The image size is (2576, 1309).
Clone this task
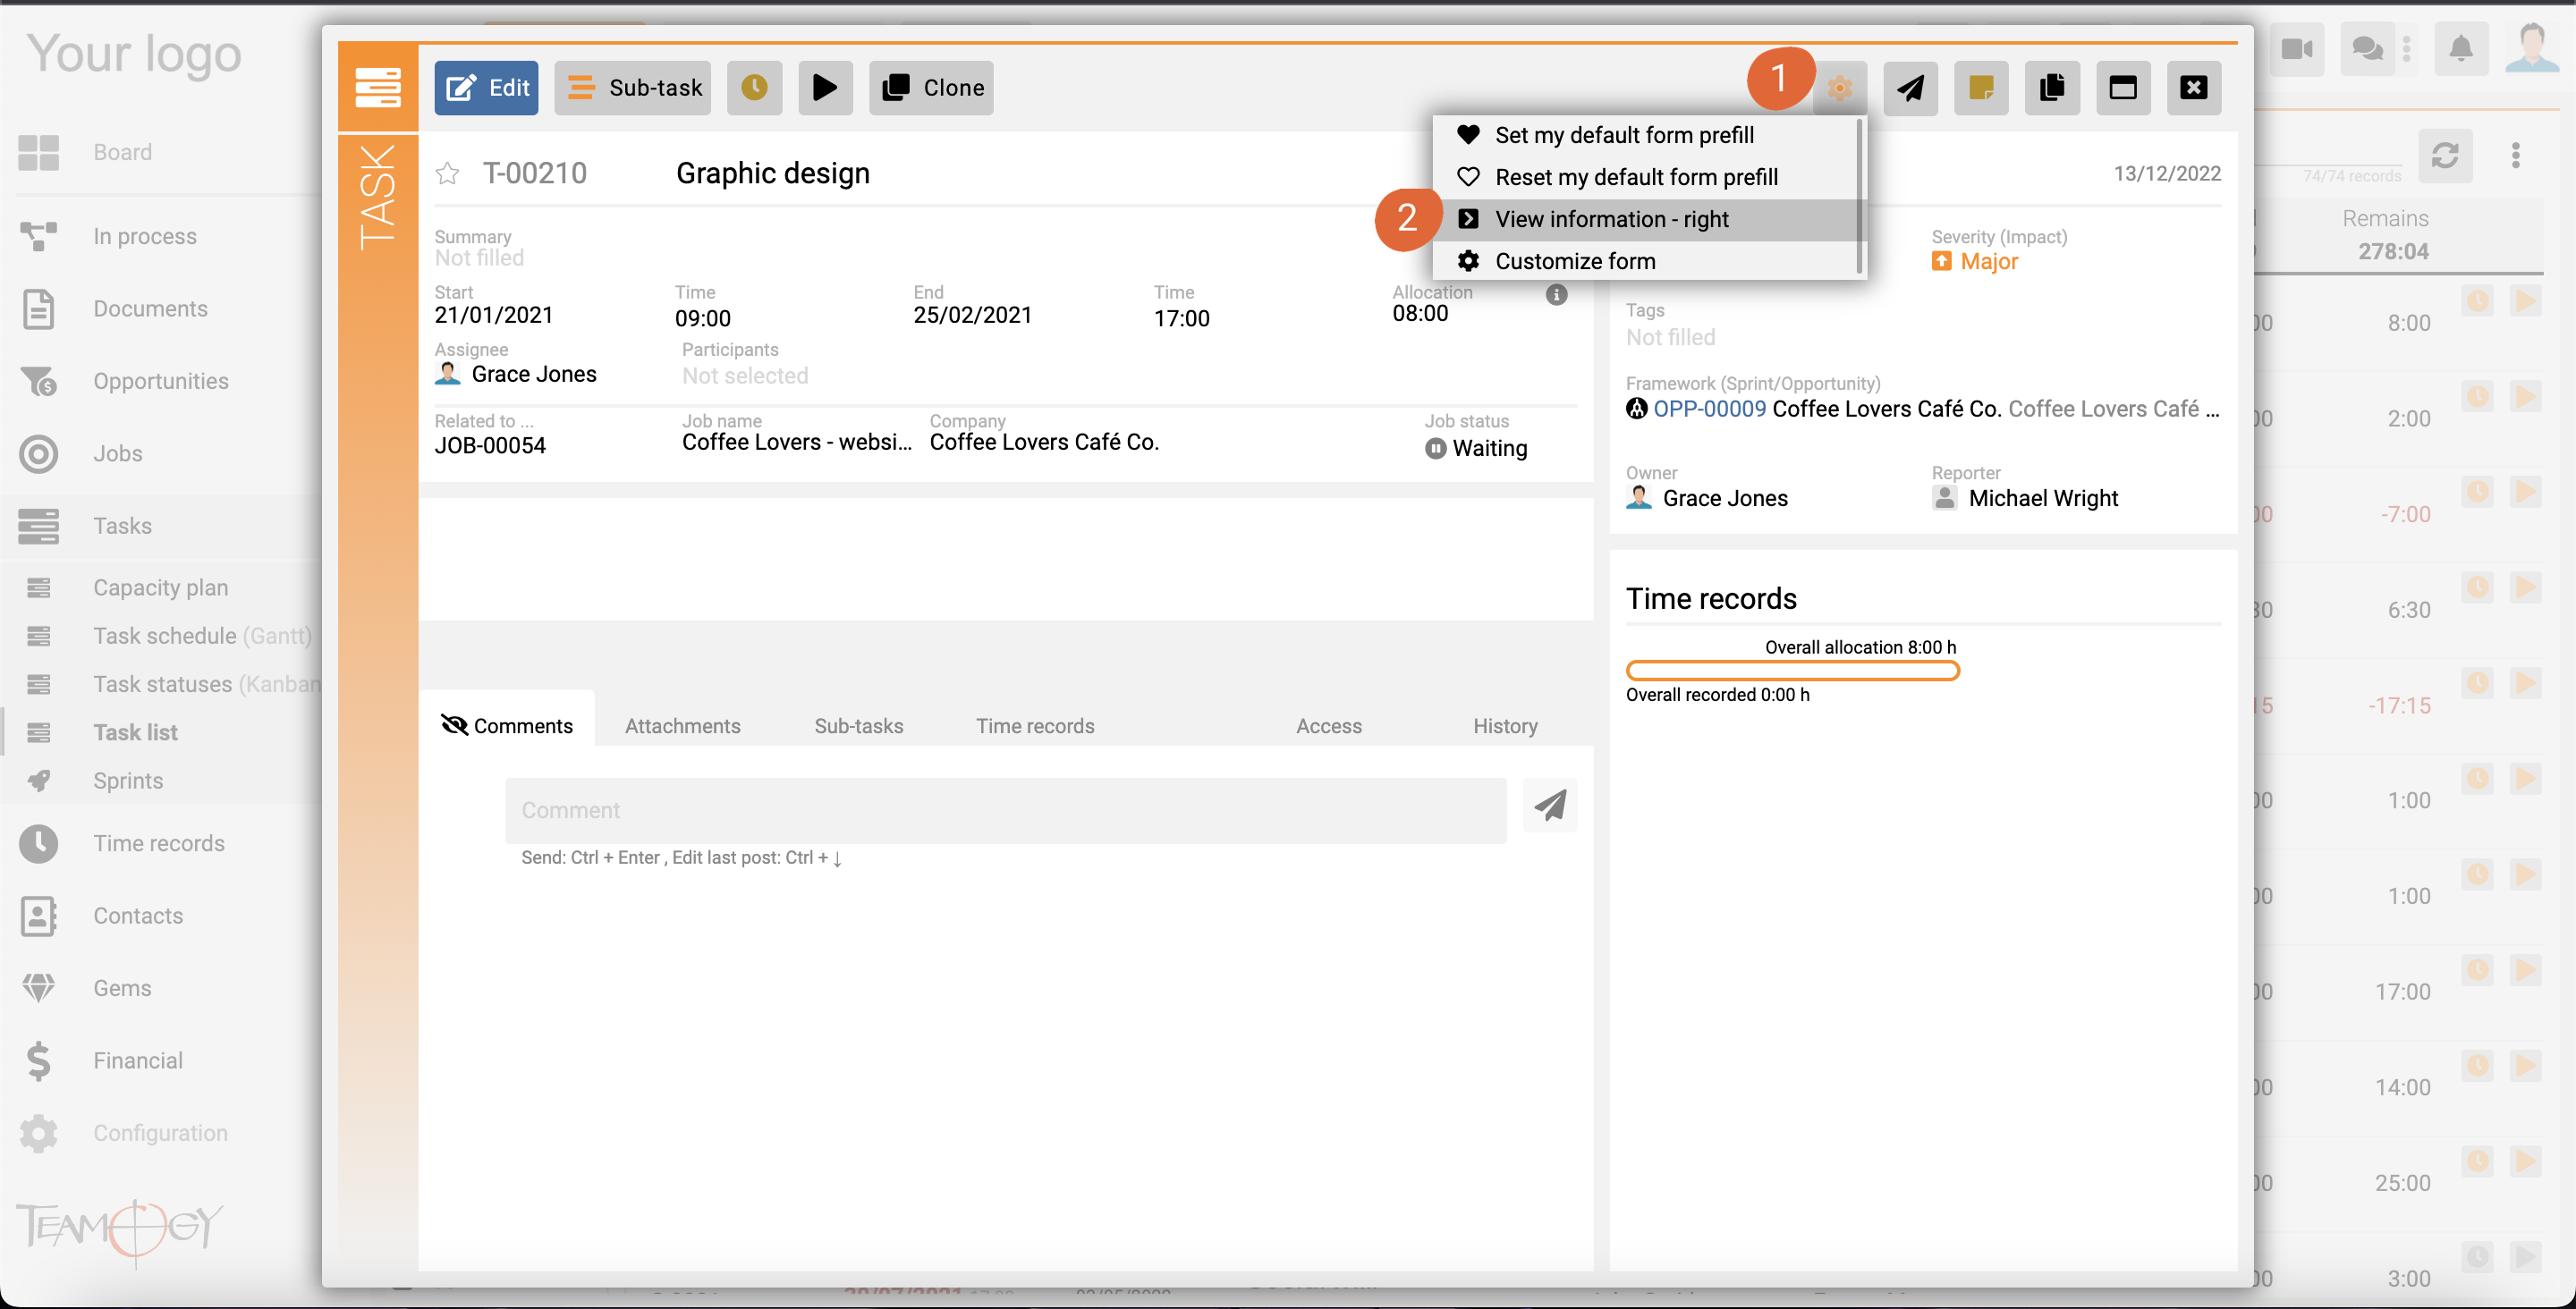932,88
